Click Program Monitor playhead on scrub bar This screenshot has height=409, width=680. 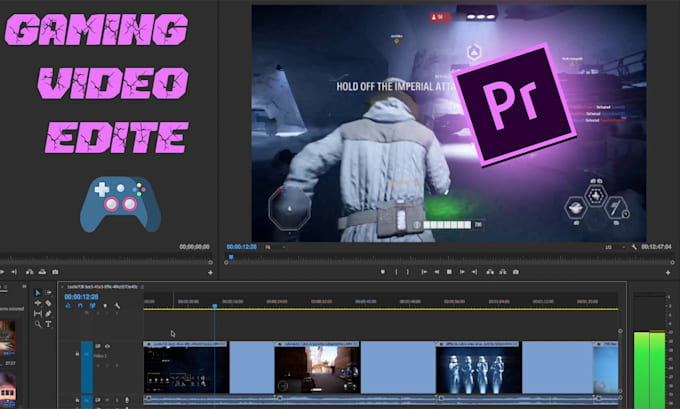231,257
